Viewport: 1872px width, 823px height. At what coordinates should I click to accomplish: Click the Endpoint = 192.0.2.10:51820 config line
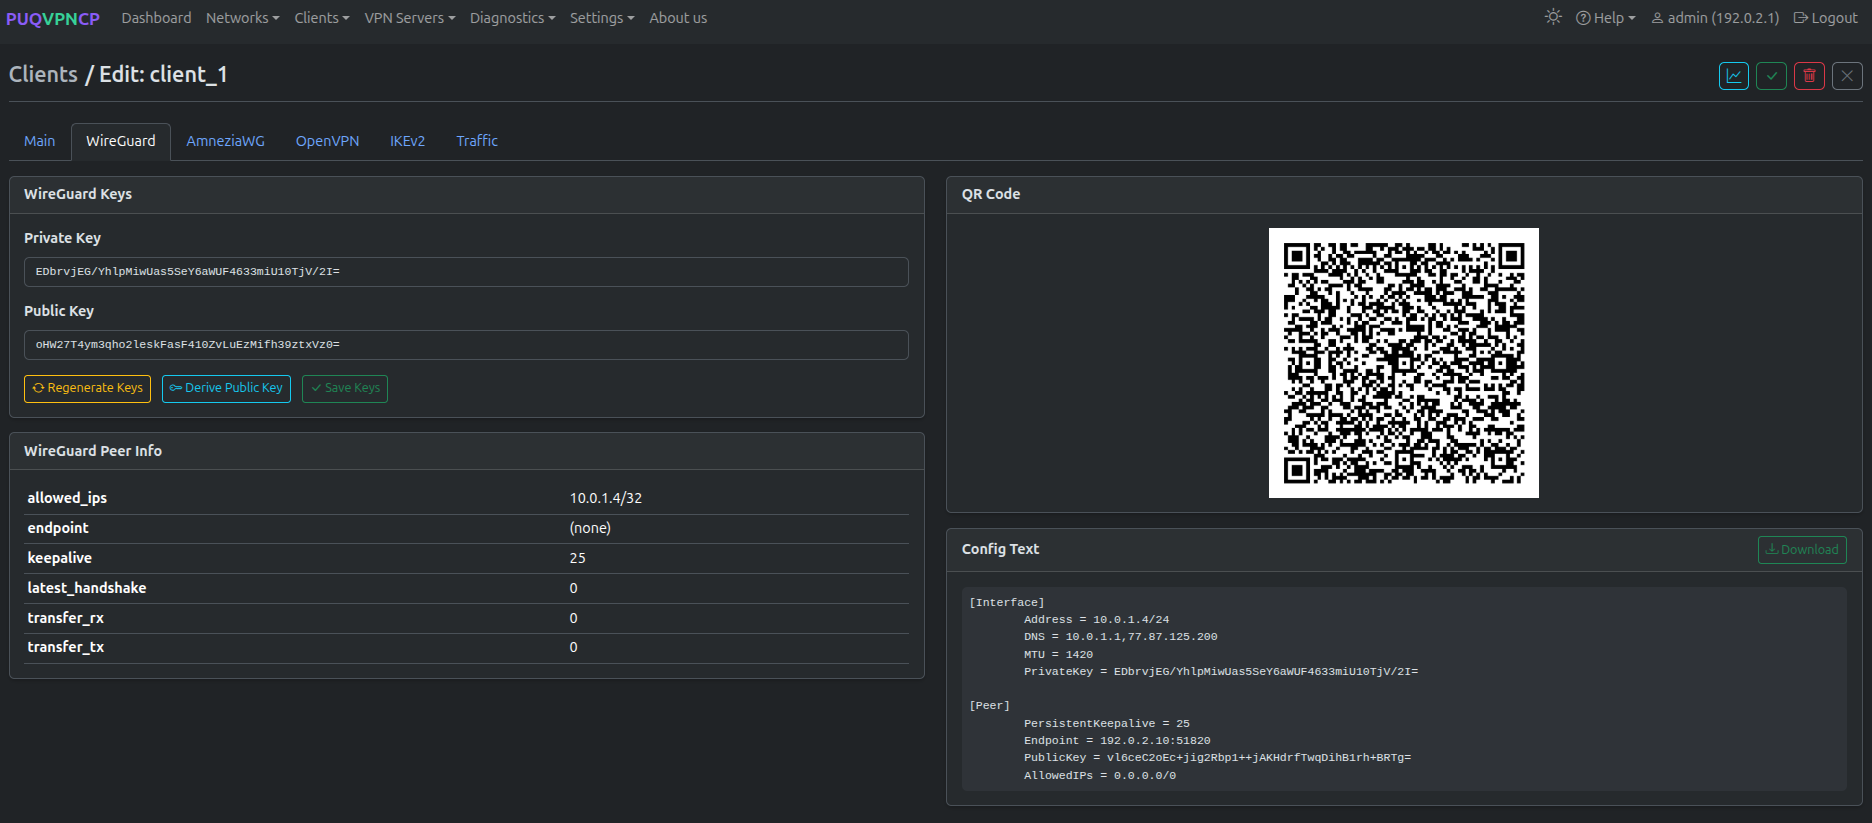[1117, 741]
